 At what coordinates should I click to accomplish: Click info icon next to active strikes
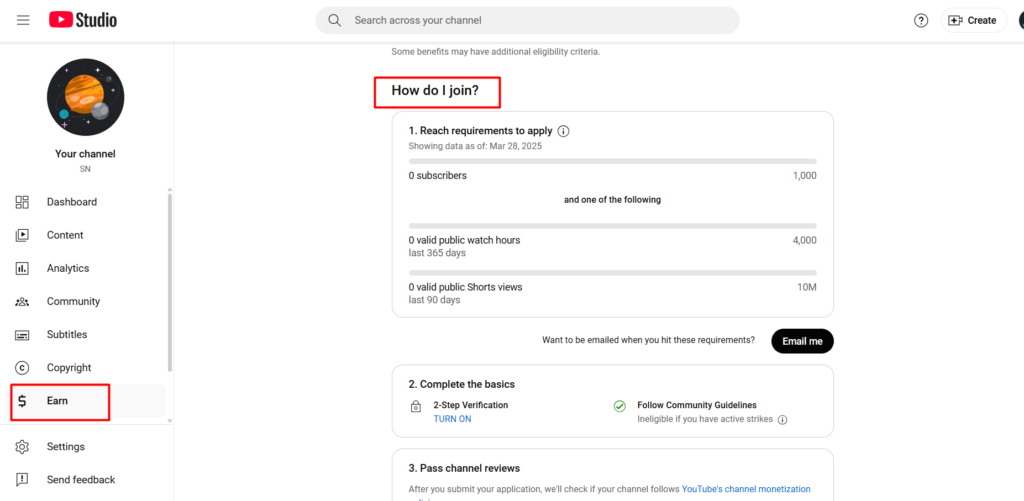pos(782,420)
